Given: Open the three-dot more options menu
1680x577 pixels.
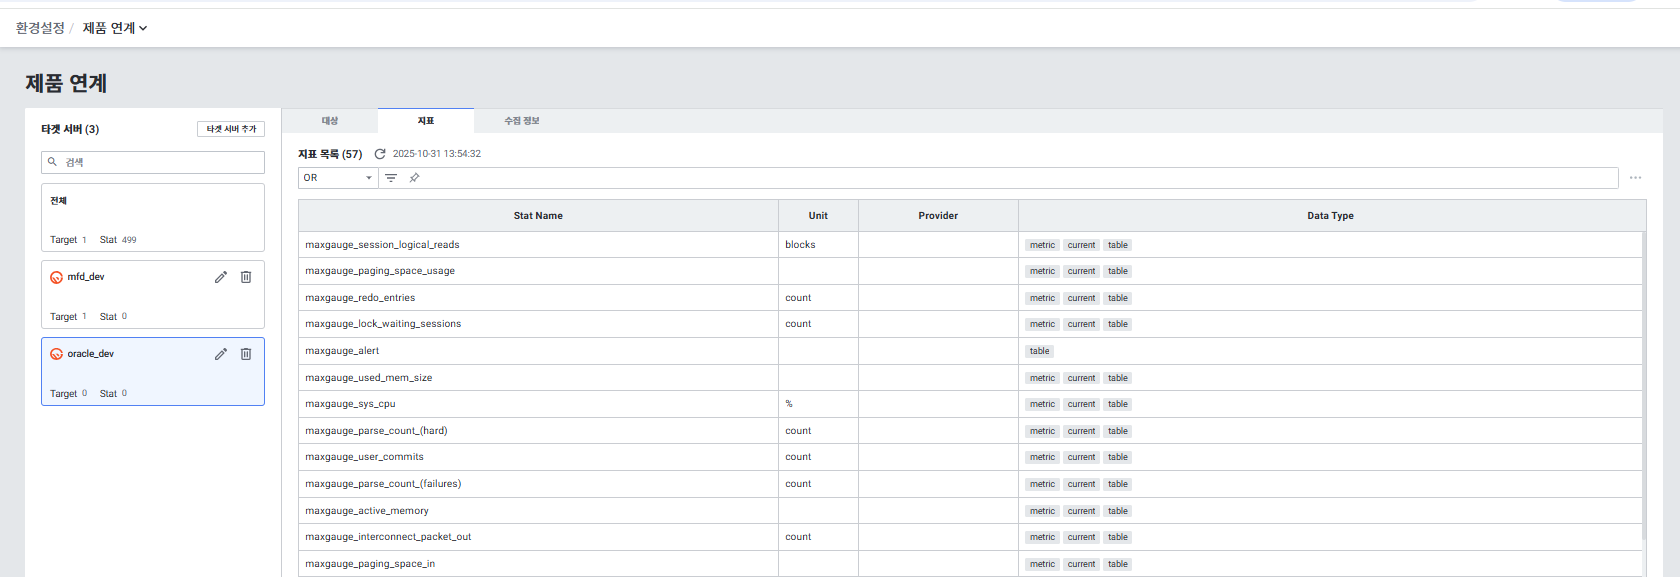Looking at the screenshot, I should coord(1635,178).
